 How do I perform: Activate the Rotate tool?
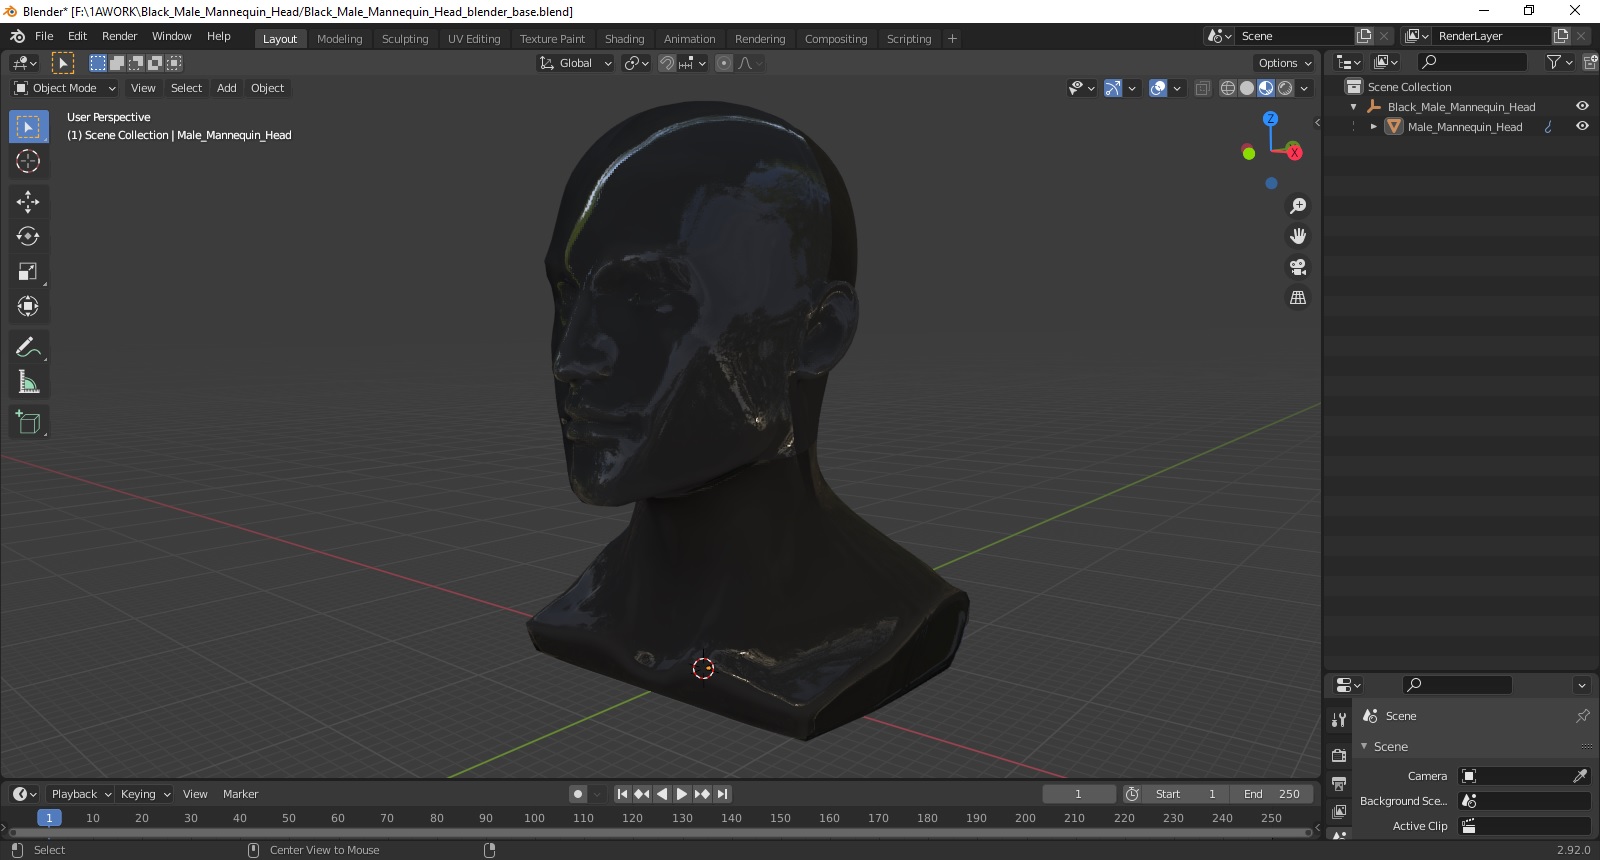(28, 237)
